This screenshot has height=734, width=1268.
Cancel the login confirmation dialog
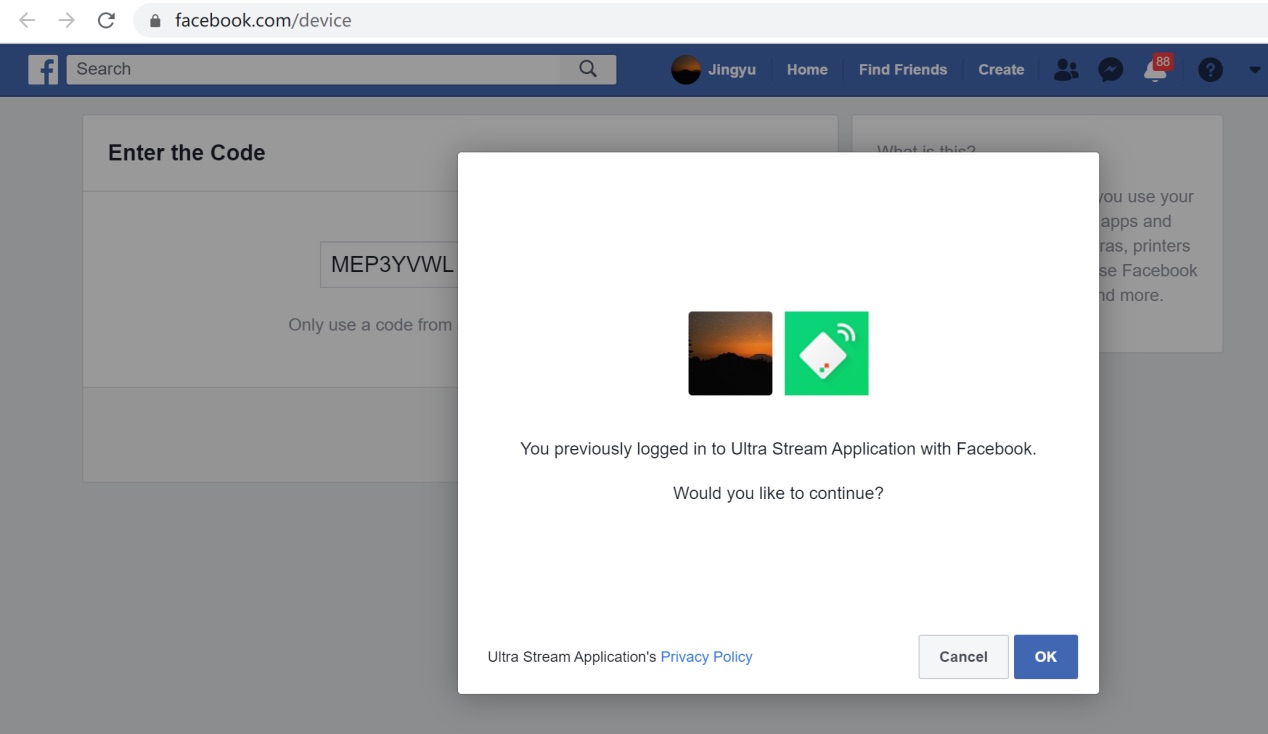(963, 657)
